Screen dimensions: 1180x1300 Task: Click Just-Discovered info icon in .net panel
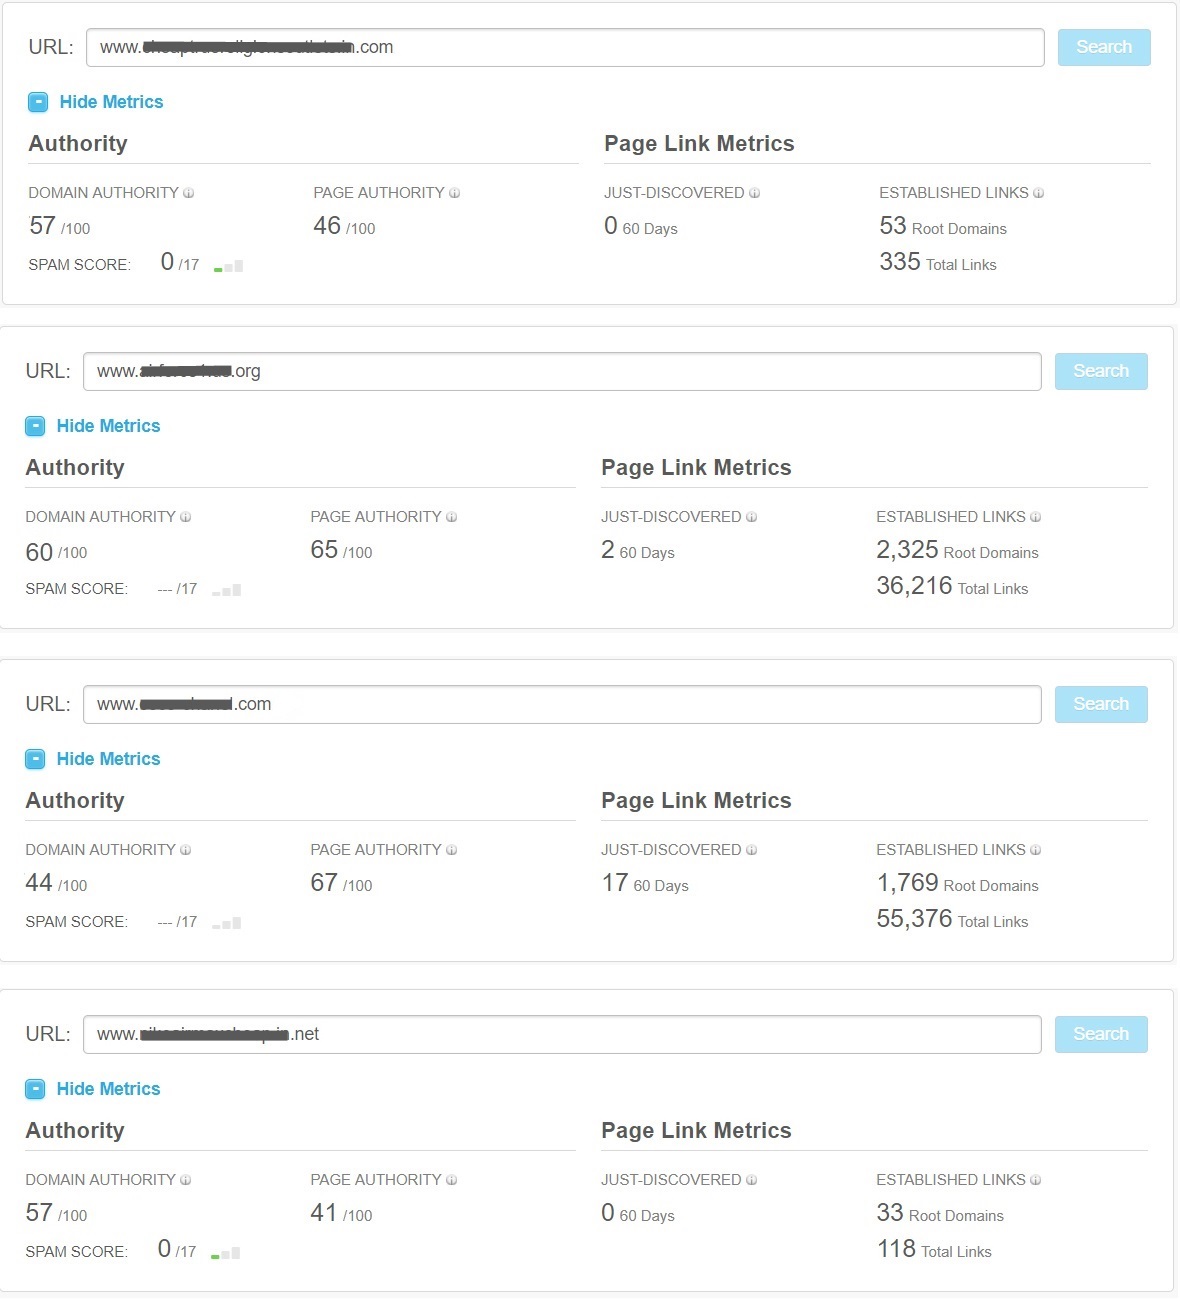pos(751,1180)
